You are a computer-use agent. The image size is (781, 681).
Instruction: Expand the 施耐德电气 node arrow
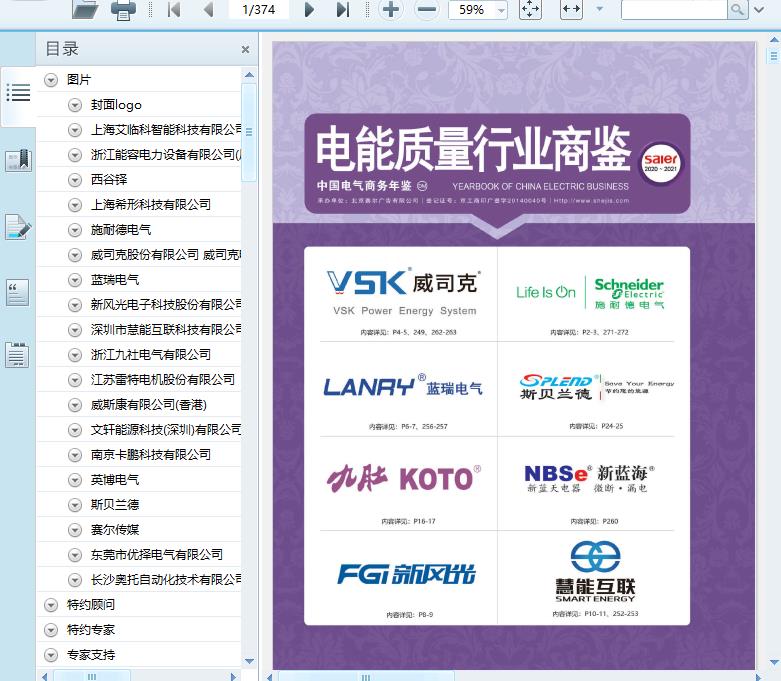click(75, 230)
